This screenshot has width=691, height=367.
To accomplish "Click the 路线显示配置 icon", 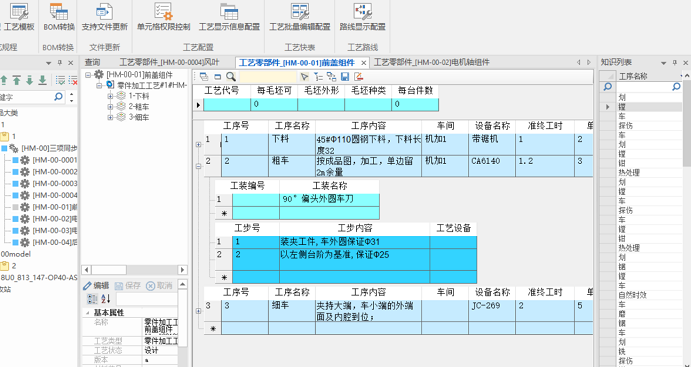I will (x=362, y=11).
